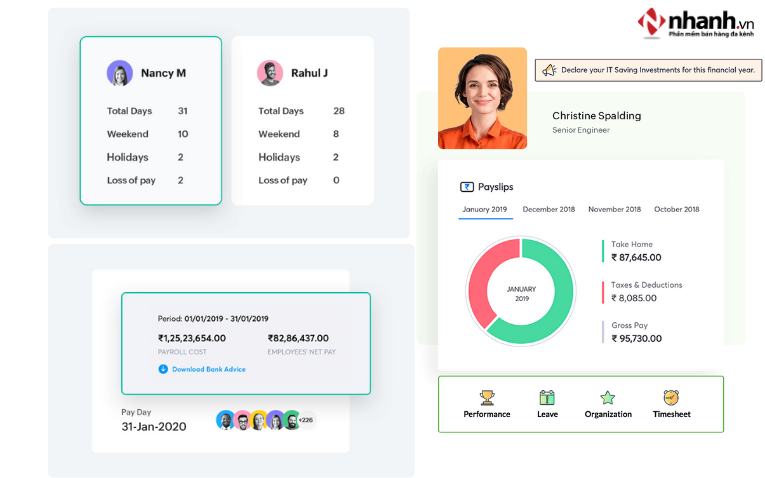Click the Performance trophy icon
765x478 pixels.
487,398
